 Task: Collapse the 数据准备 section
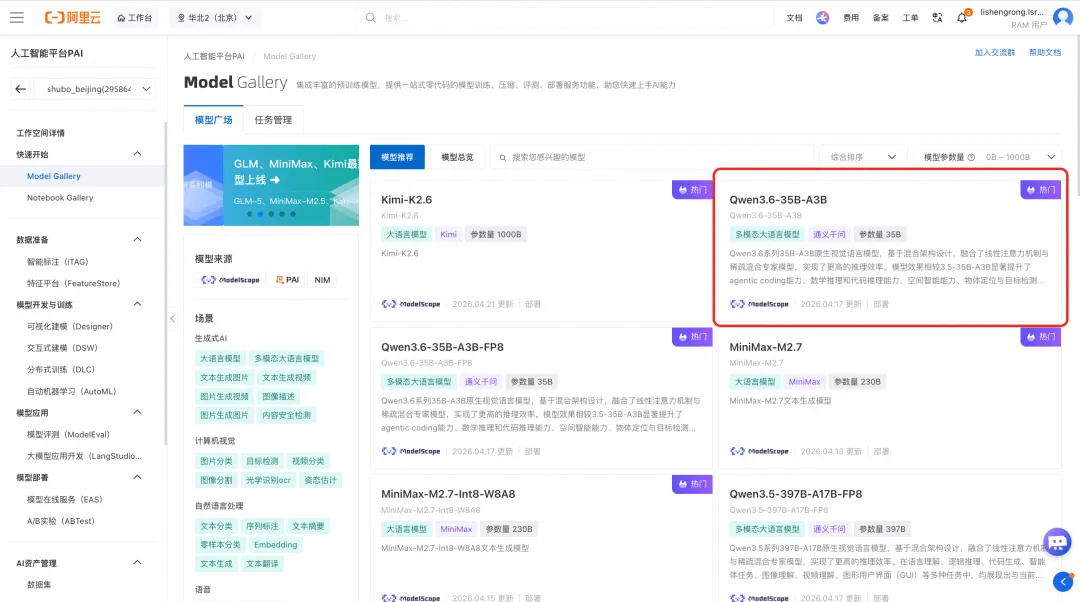[137, 240]
